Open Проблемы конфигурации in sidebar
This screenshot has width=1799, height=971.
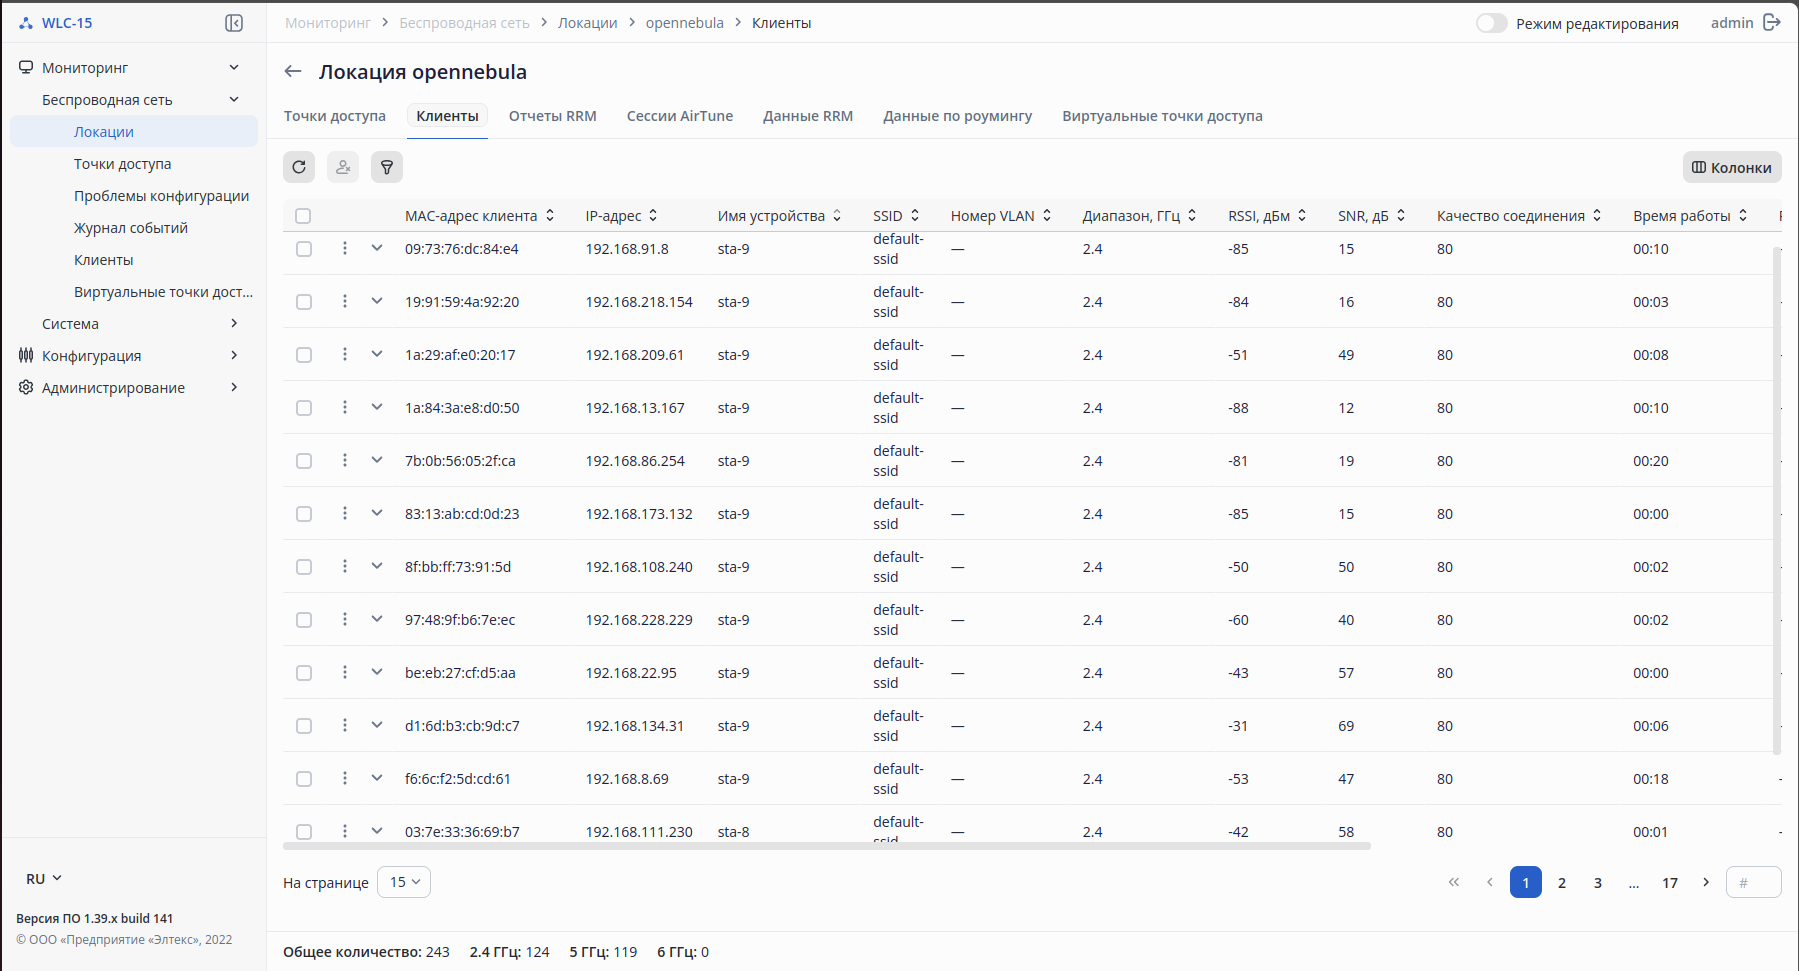tap(162, 196)
